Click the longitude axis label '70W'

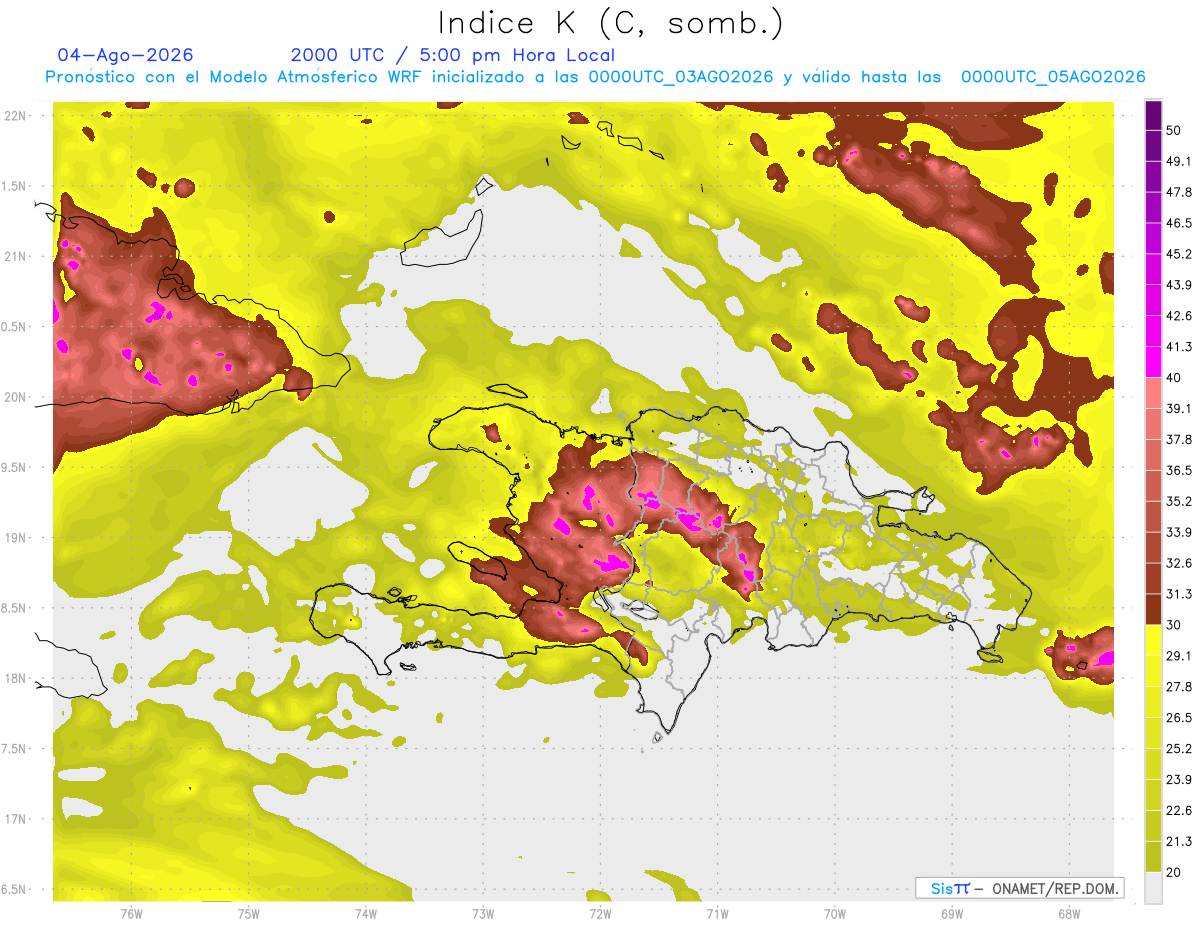(835, 913)
